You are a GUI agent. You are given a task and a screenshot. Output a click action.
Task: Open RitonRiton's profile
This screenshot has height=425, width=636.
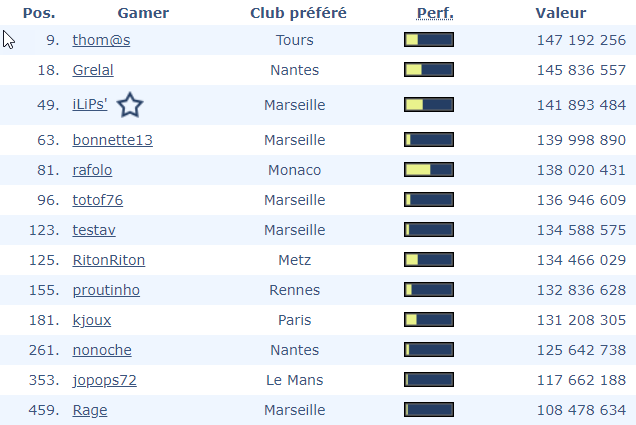pos(109,260)
